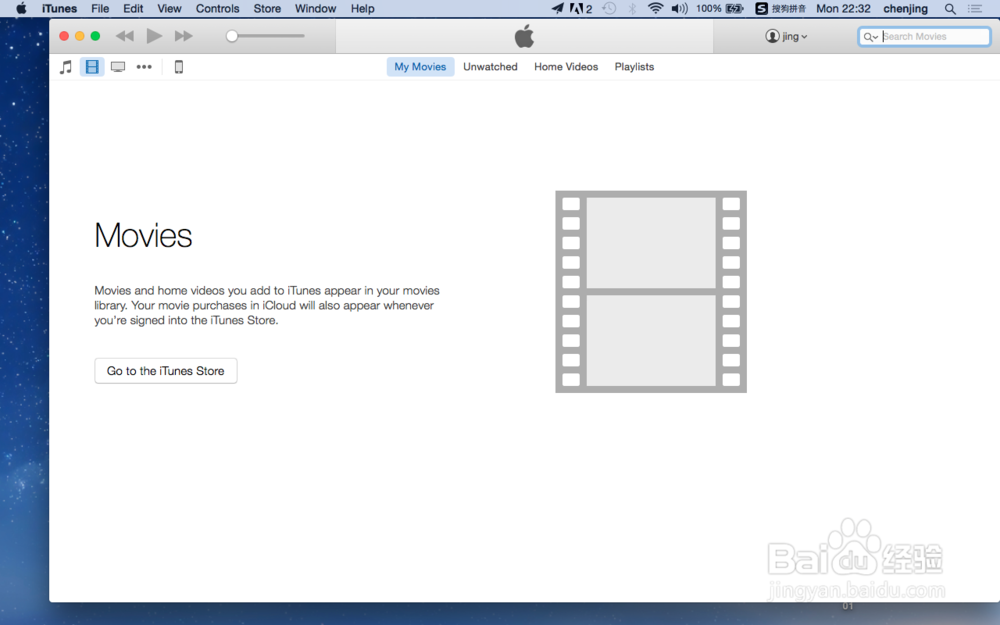Open Spotlight search in menu bar
This screenshot has width=1000, height=625.
coord(950,9)
